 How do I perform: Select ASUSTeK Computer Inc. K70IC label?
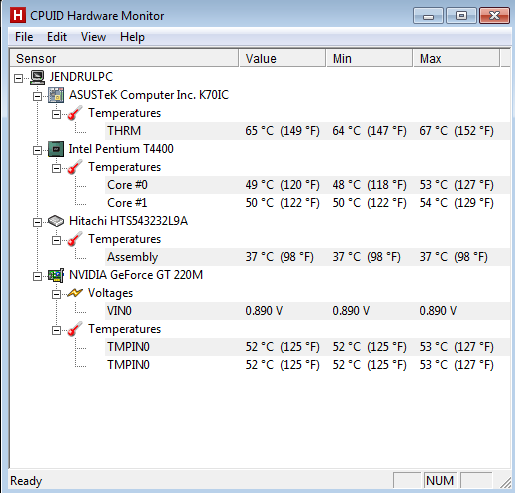[149, 95]
